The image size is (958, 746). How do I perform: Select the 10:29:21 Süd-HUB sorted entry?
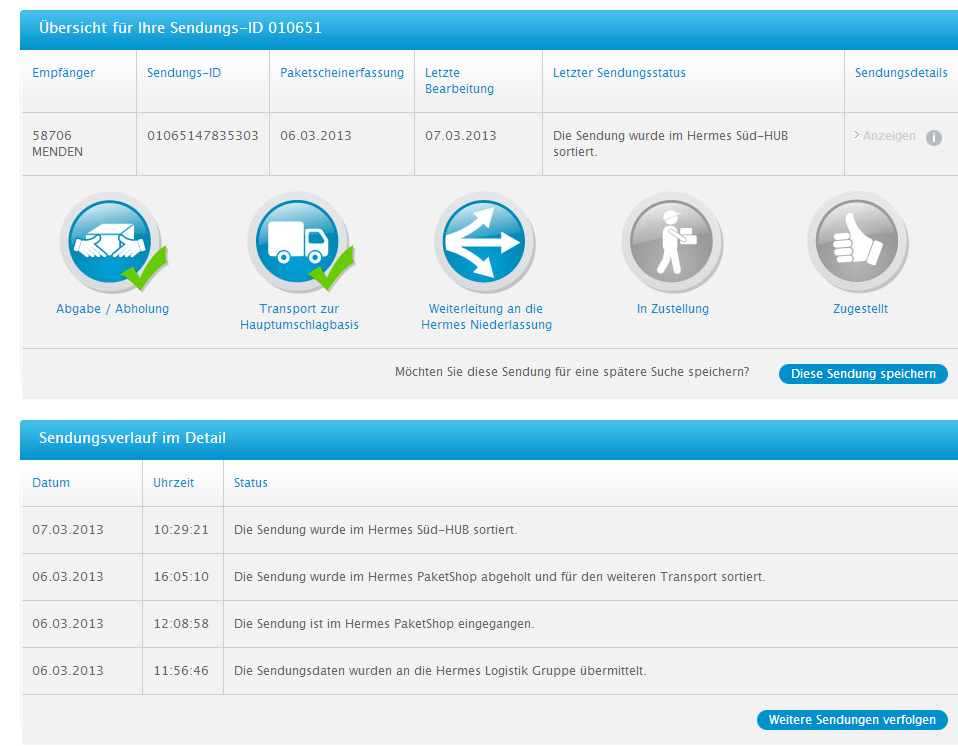pos(375,530)
